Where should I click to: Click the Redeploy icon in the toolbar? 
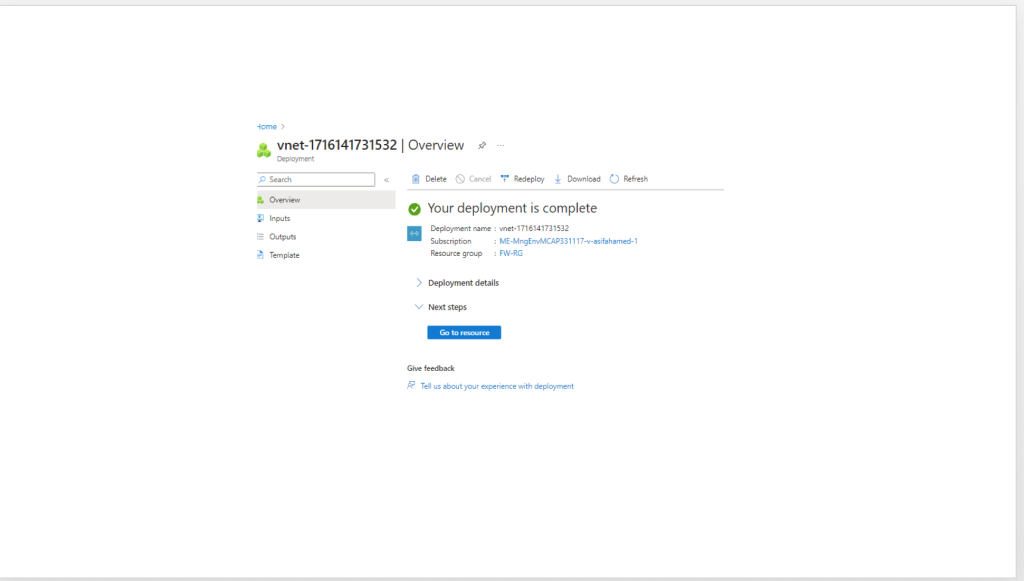click(505, 179)
